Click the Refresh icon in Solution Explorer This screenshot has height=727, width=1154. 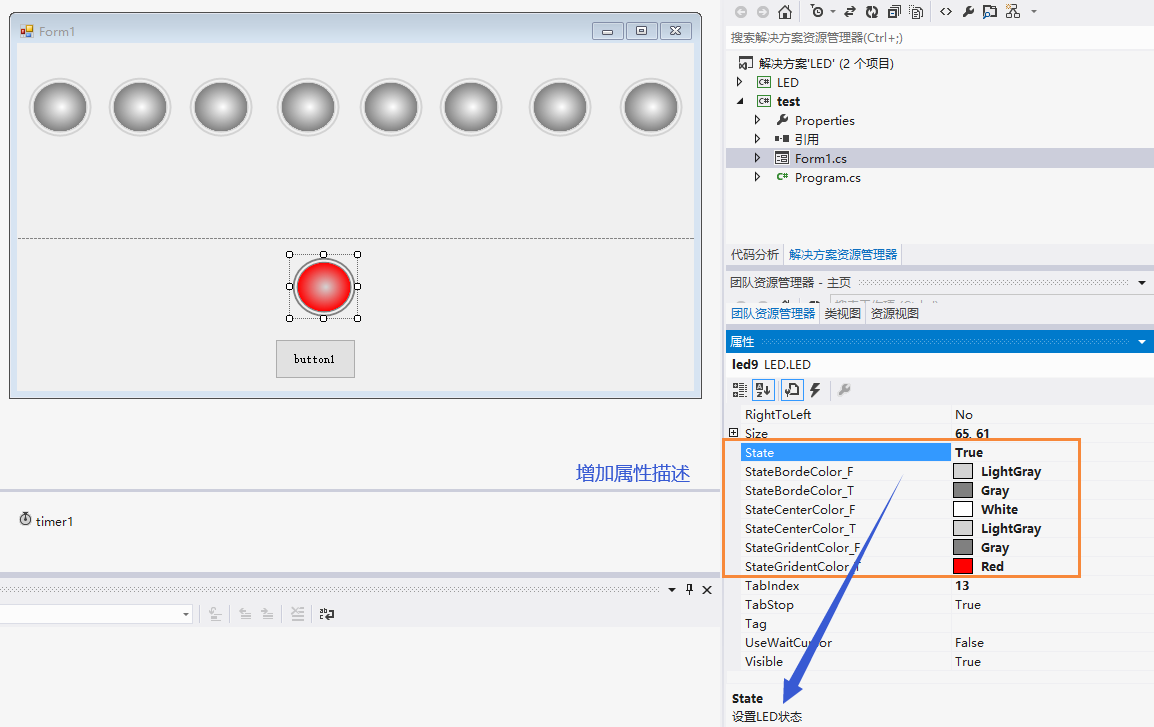tap(872, 12)
